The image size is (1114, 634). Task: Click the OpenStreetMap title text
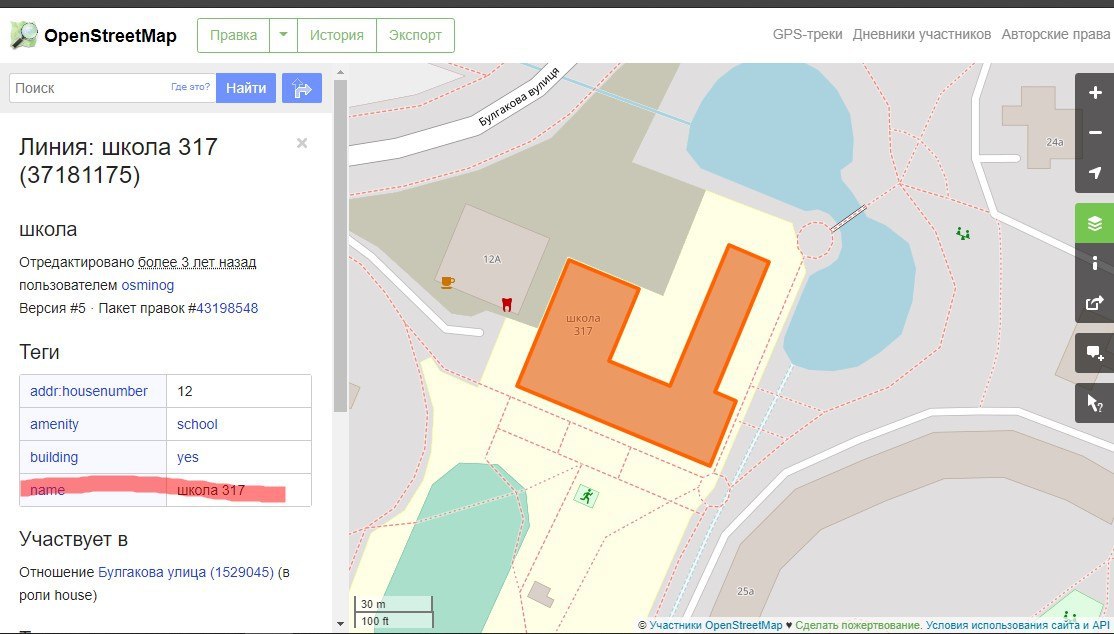pos(110,36)
